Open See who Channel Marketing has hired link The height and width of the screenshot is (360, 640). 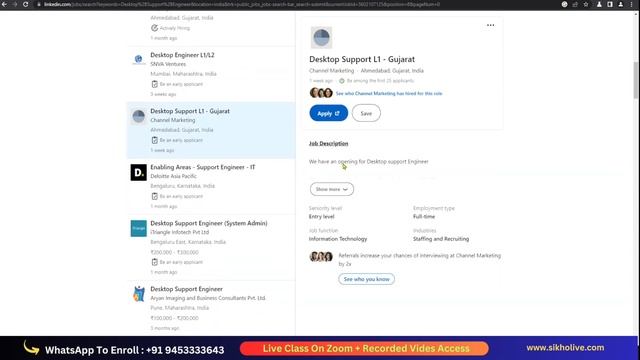[x=389, y=93]
